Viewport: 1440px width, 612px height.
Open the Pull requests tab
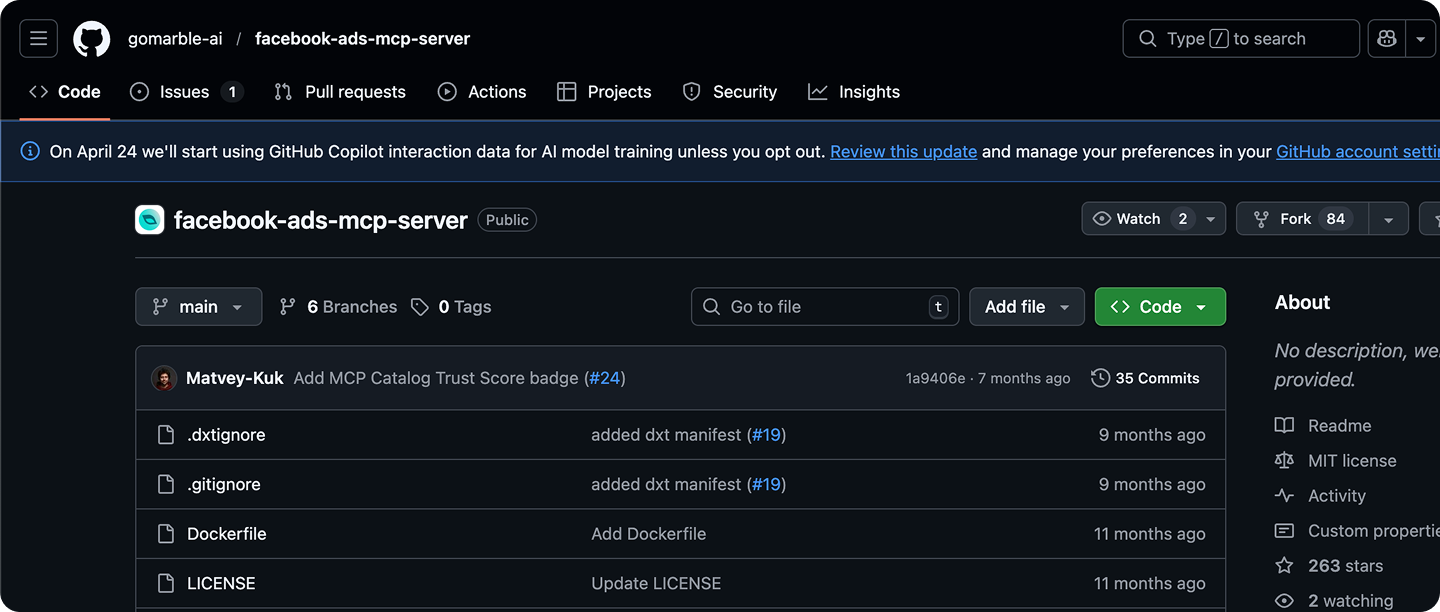pyautogui.click(x=340, y=92)
